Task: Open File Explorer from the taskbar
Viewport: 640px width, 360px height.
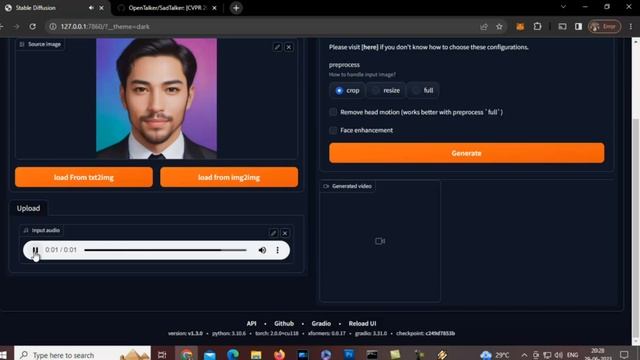Action: [256, 354]
